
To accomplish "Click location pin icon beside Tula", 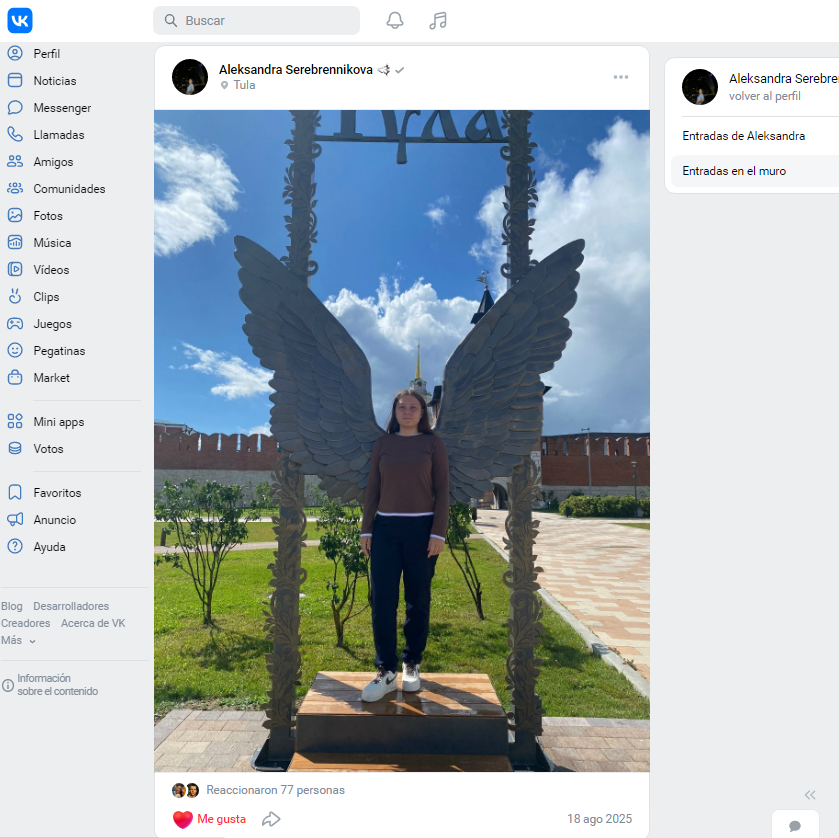I will click(x=224, y=85).
